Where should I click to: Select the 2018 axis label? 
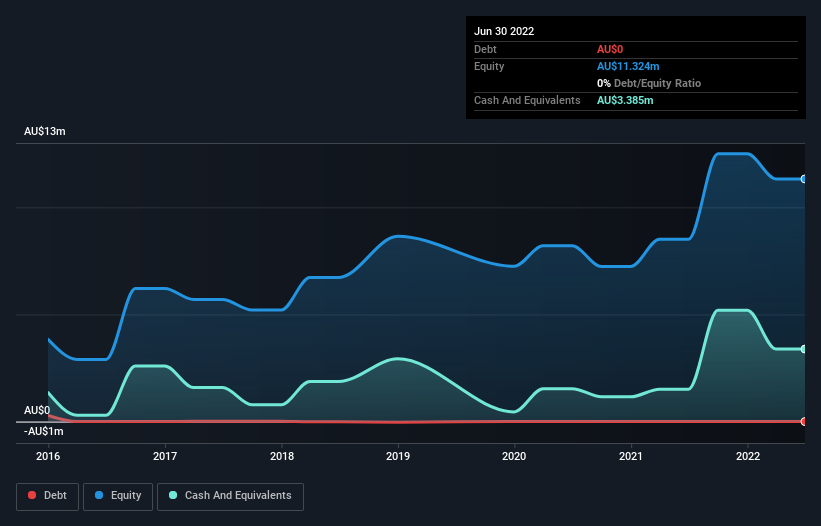point(282,456)
